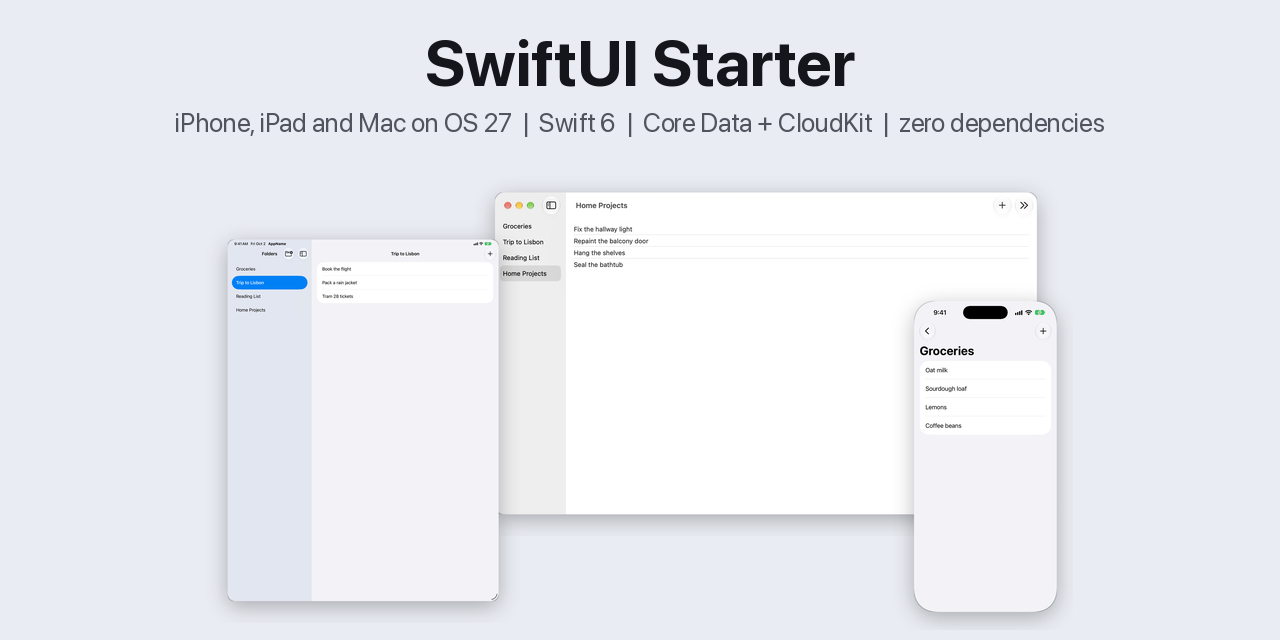Open Reading List in the Mac sidebar
This screenshot has height=640, width=1280.
[x=531, y=258]
